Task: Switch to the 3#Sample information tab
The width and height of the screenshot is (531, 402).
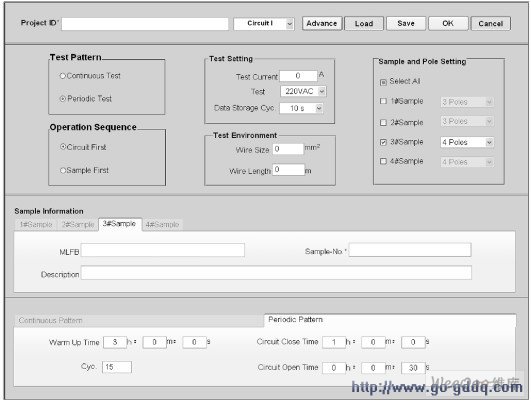Action: tap(120, 224)
